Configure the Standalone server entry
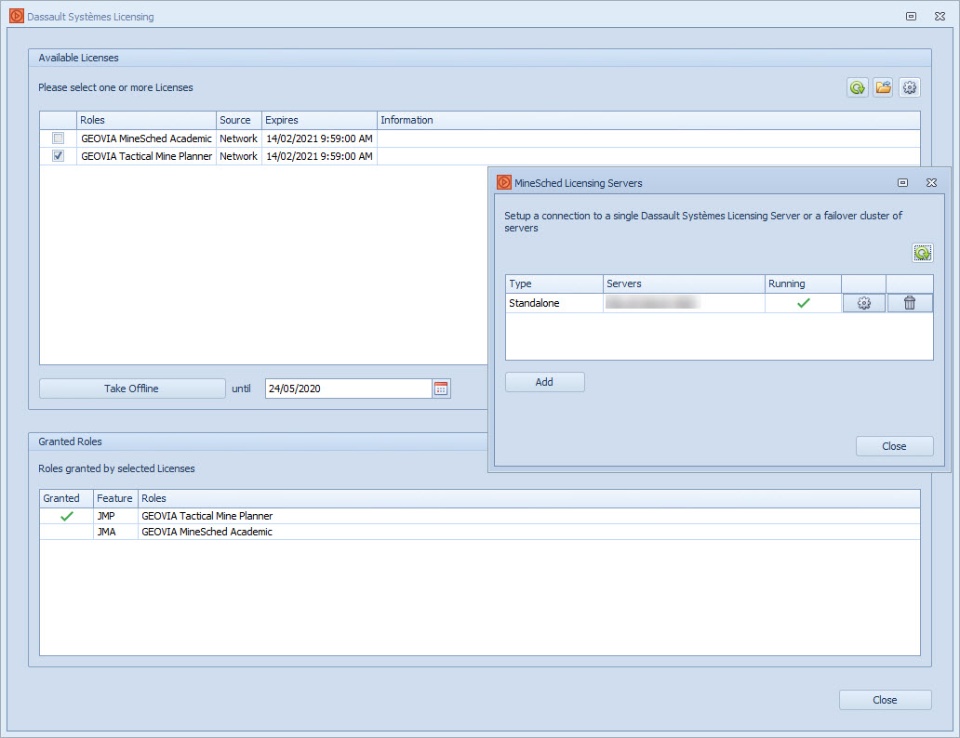The image size is (960, 738). click(x=864, y=303)
